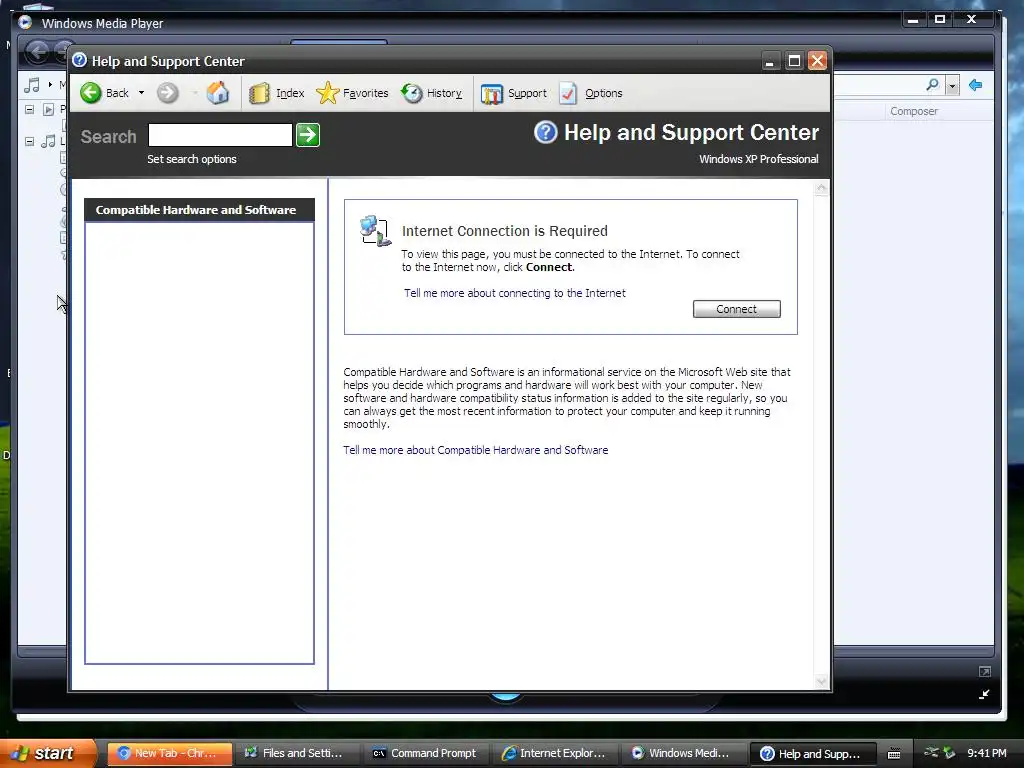
Task: Switch to Windows Media Player taskbar item
Action: (x=682, y=753)
